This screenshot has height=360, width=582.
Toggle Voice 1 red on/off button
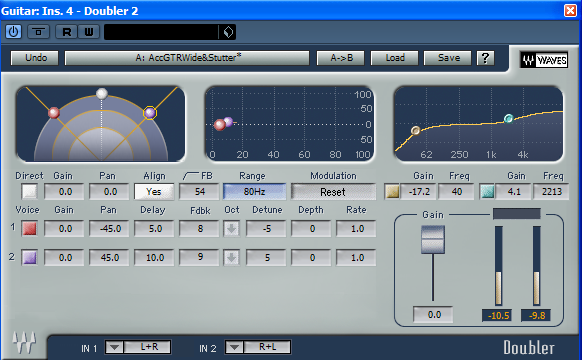pyautogui.click(x=29, y=229)
